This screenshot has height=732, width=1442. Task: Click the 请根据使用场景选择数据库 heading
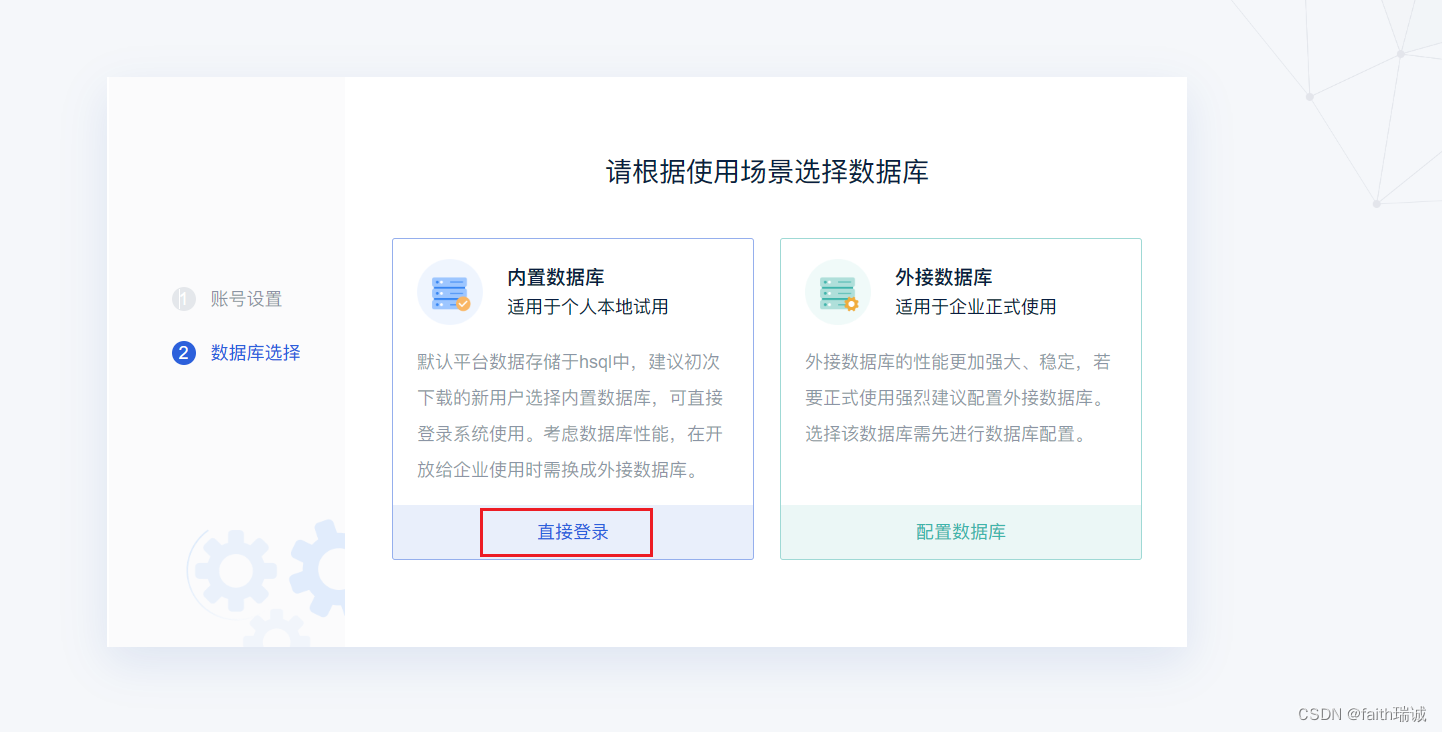coord(767,172)
